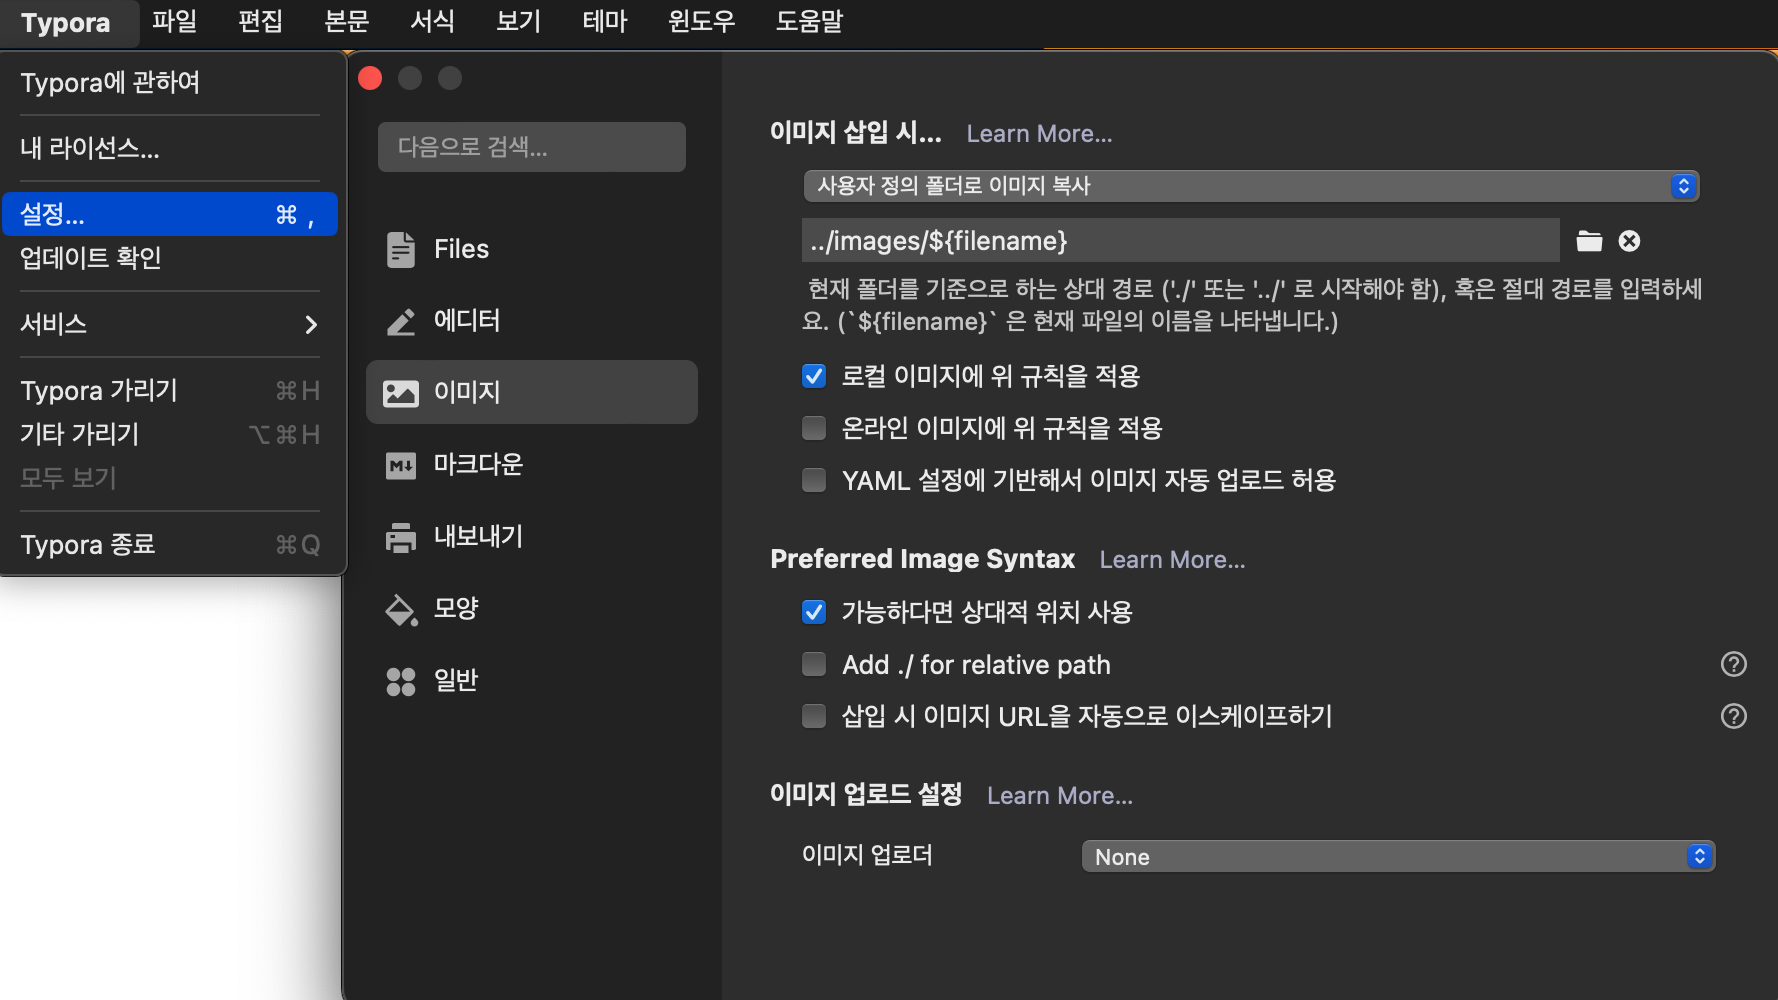Select the 일반 tab label

[x=456, y=681]
